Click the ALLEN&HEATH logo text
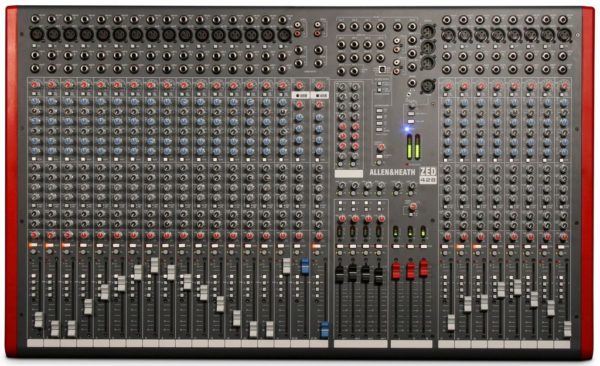The width and height of the screenshot is (600, 366). pos(392,173)
